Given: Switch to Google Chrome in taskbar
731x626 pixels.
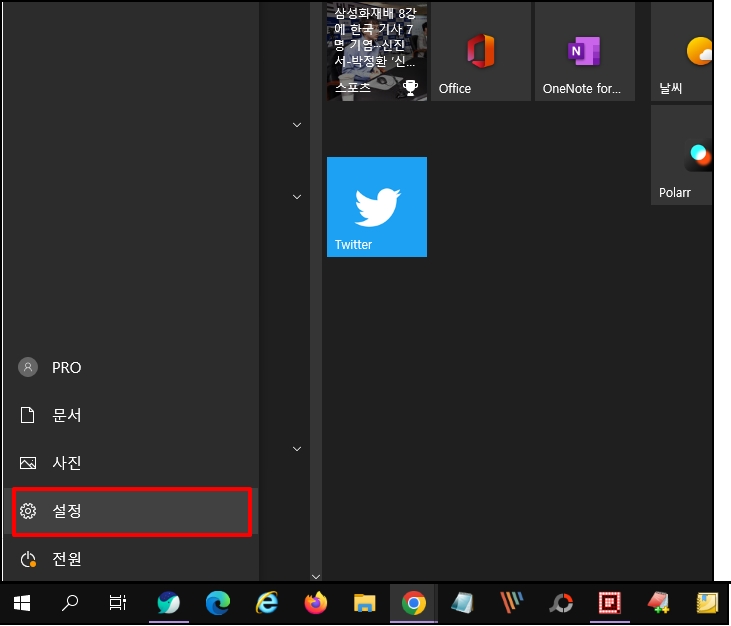Looking at the screenshot, I should pos(414,603).
